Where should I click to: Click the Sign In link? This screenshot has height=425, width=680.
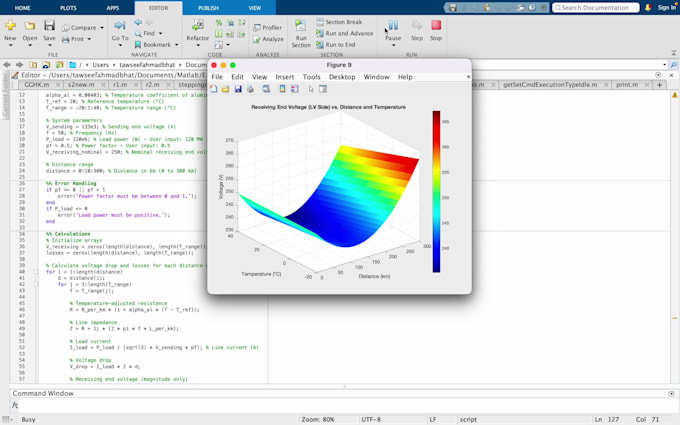(666, 7)
